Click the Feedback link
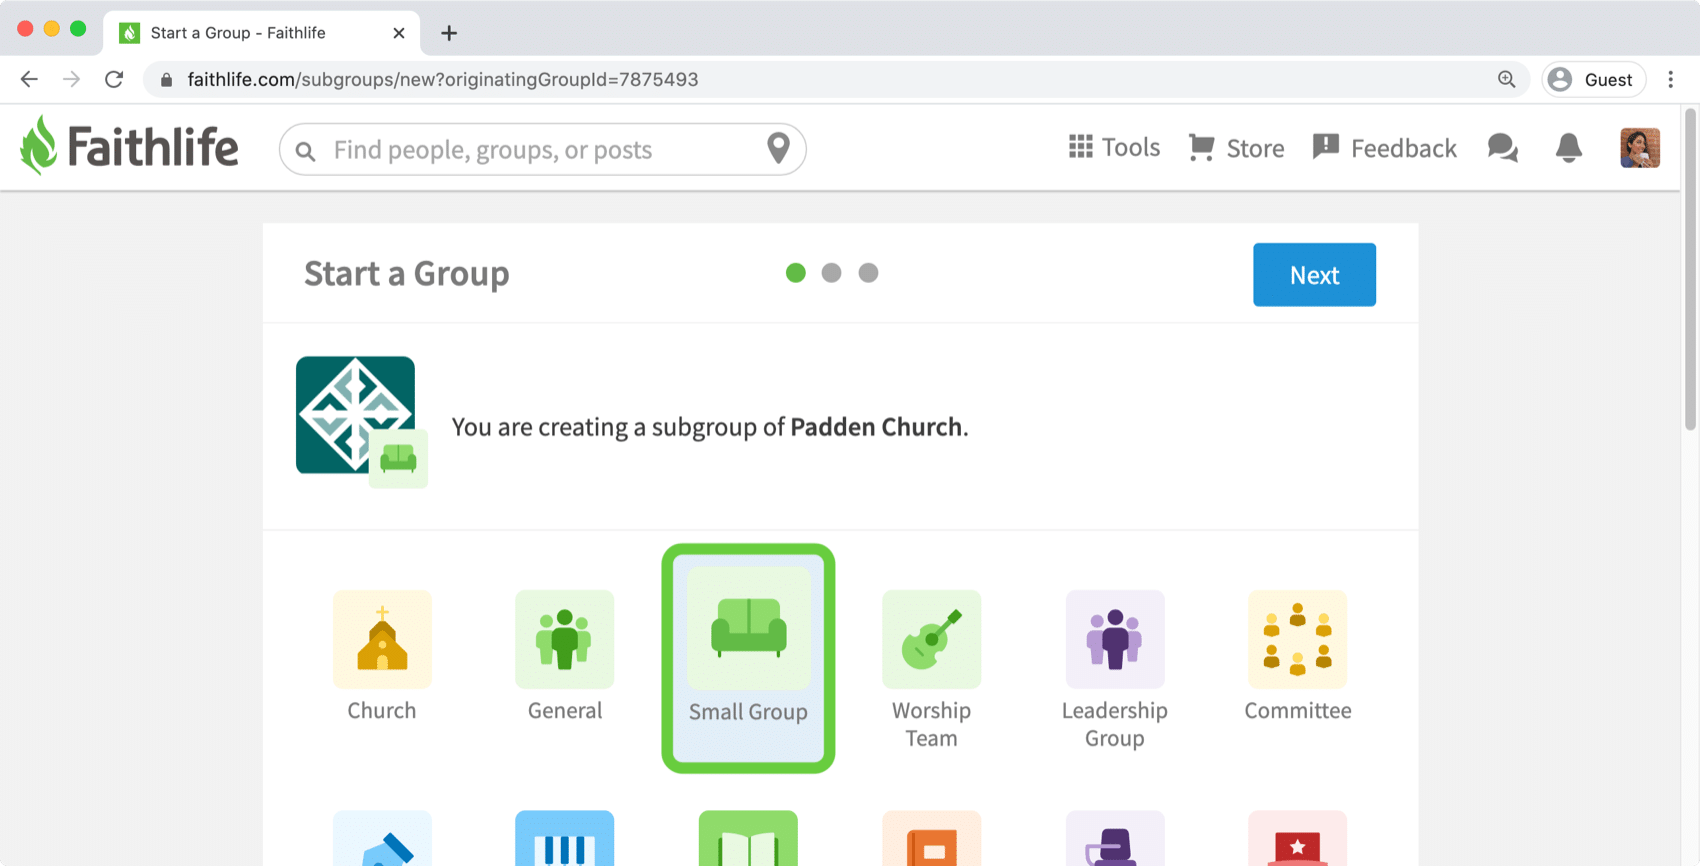 point(1384,148)
